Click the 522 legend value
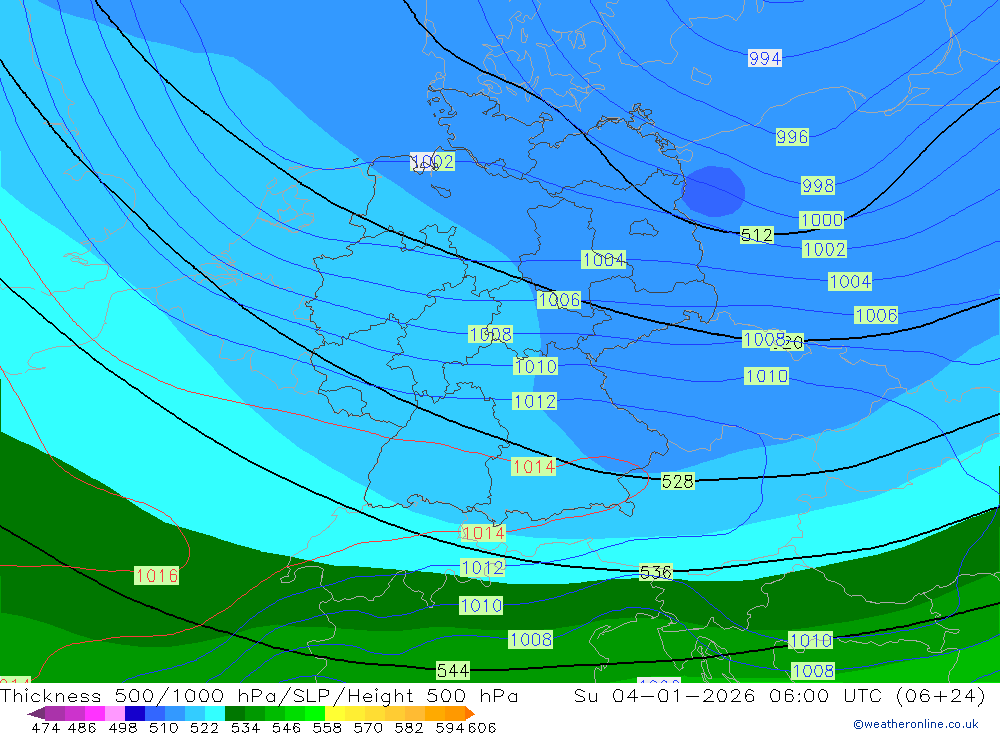The width and height of the screenshot is (1000, 733). (x=203, y=727)
